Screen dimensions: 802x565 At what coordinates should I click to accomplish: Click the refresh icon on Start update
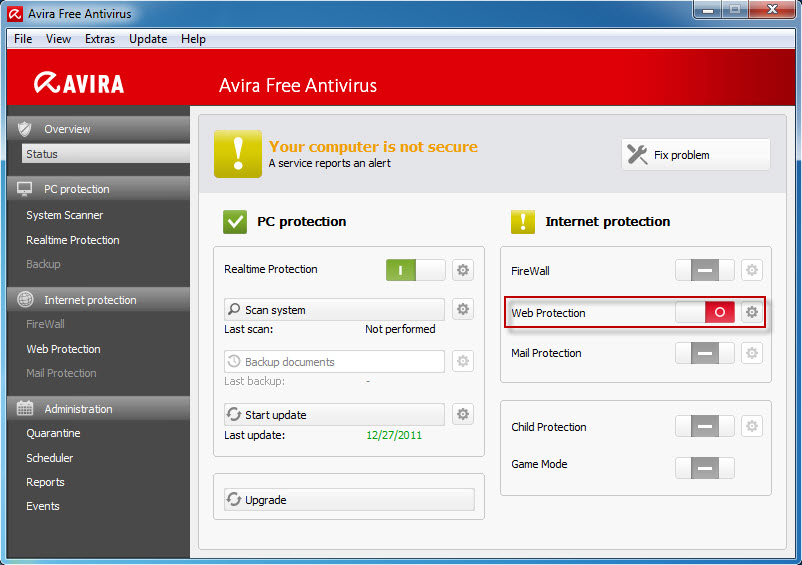tap(234, 414)
